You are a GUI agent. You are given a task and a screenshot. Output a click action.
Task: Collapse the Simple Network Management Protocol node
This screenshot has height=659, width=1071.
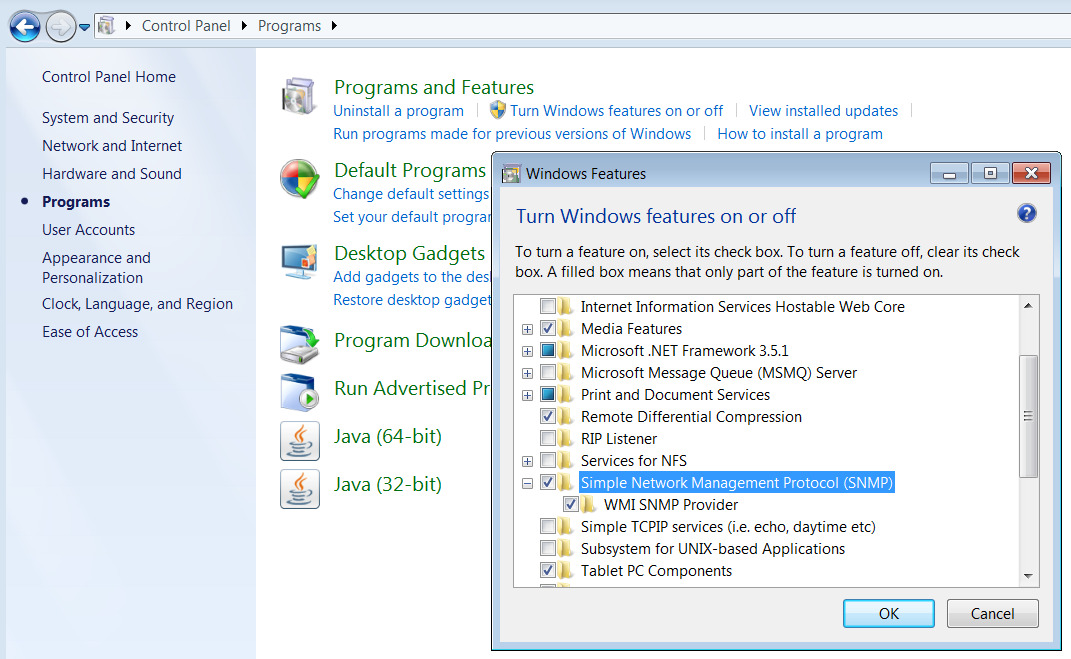click(527, 483)
